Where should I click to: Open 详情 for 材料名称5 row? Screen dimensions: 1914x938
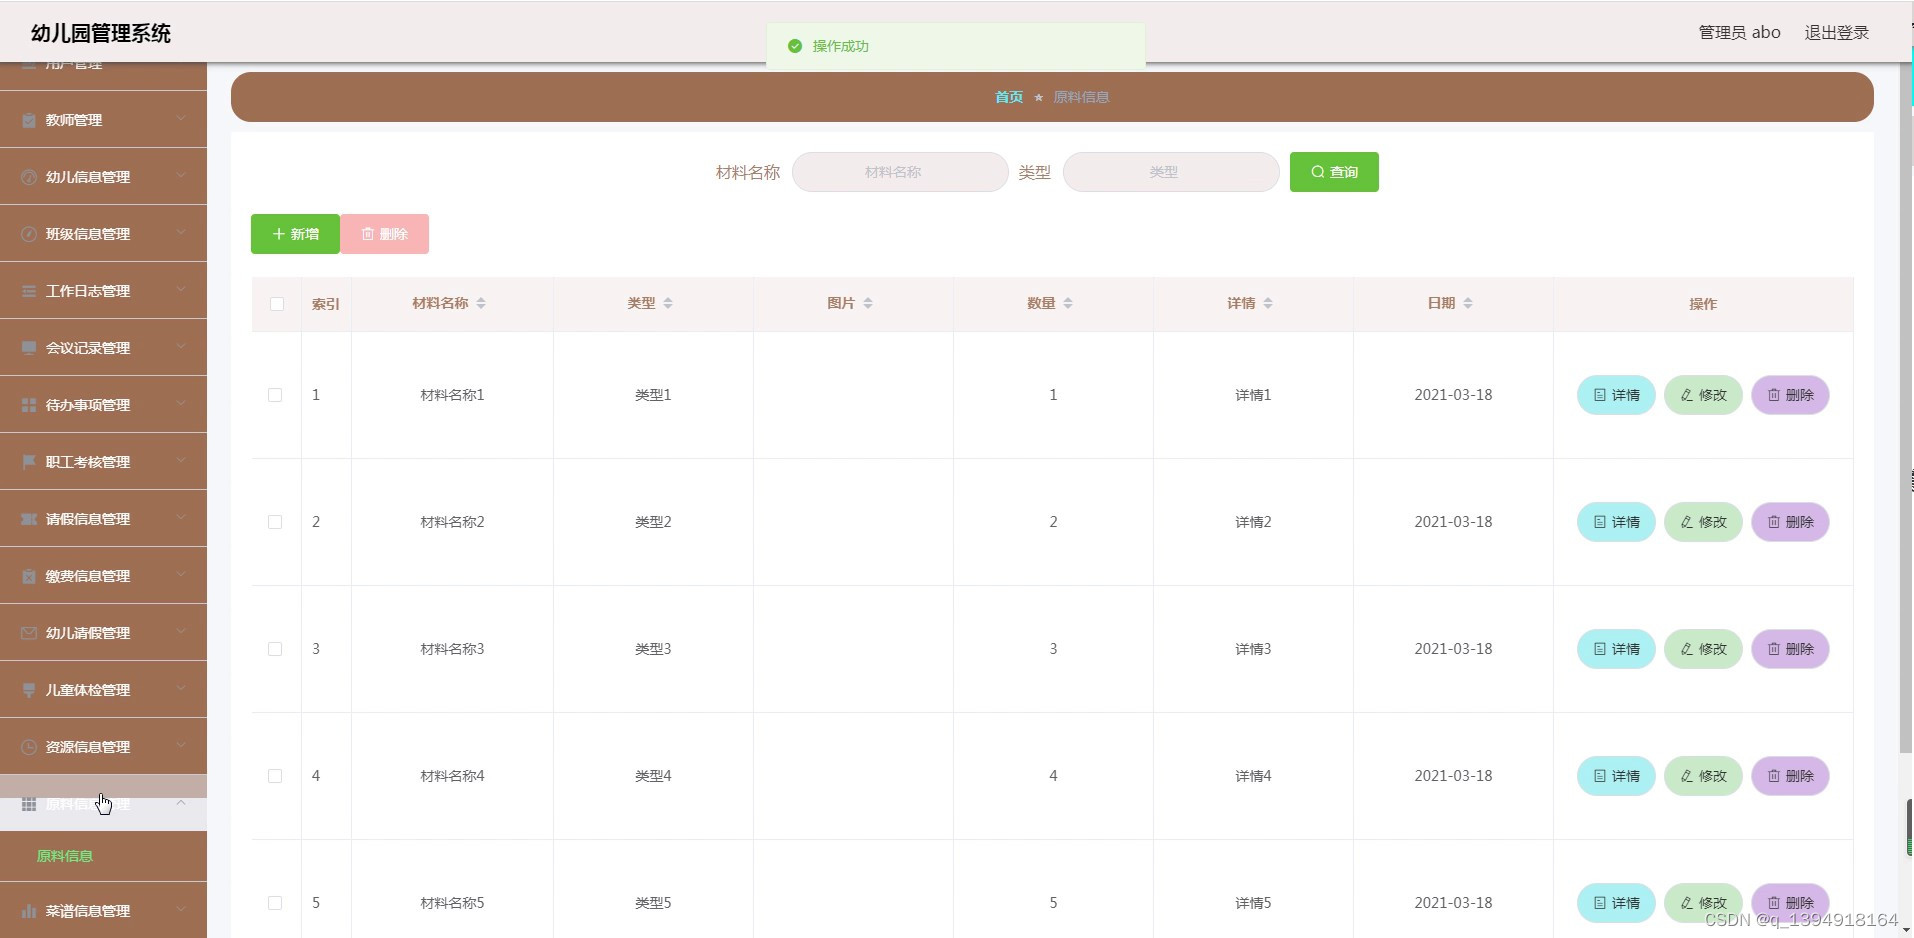[1616, 903]
